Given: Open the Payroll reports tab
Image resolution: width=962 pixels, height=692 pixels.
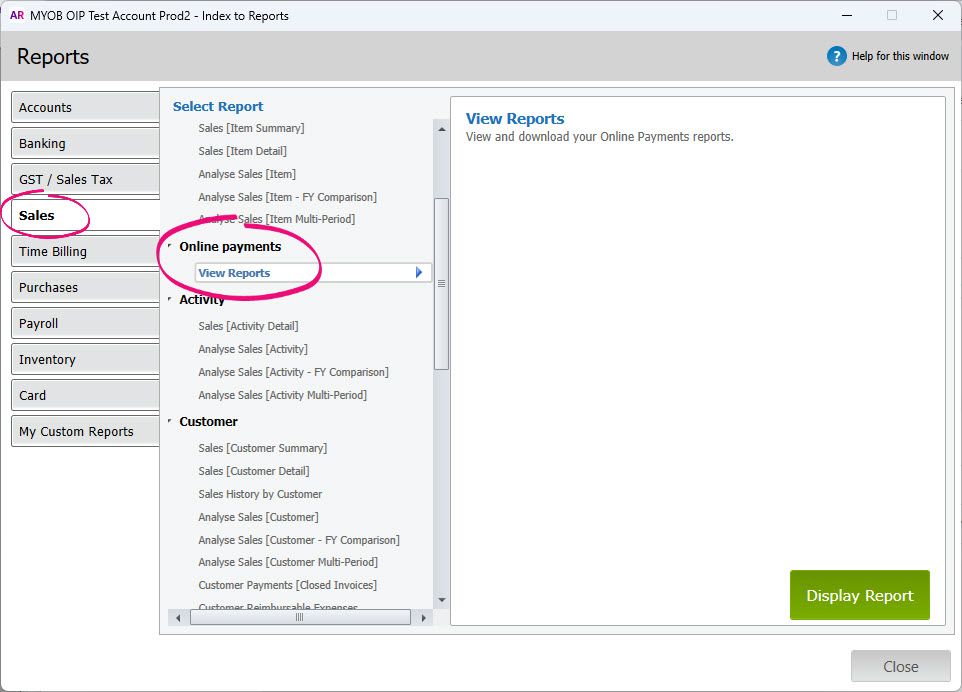Looking at the screenshot, I should coord(85,323).
